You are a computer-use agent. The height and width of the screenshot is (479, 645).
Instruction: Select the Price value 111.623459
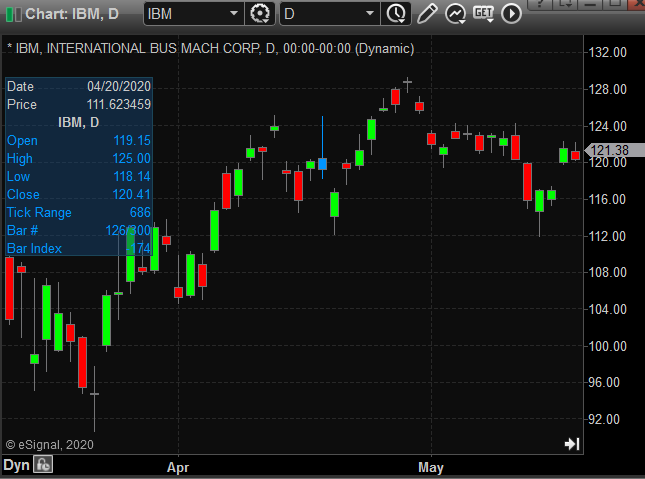click(119, 105)
